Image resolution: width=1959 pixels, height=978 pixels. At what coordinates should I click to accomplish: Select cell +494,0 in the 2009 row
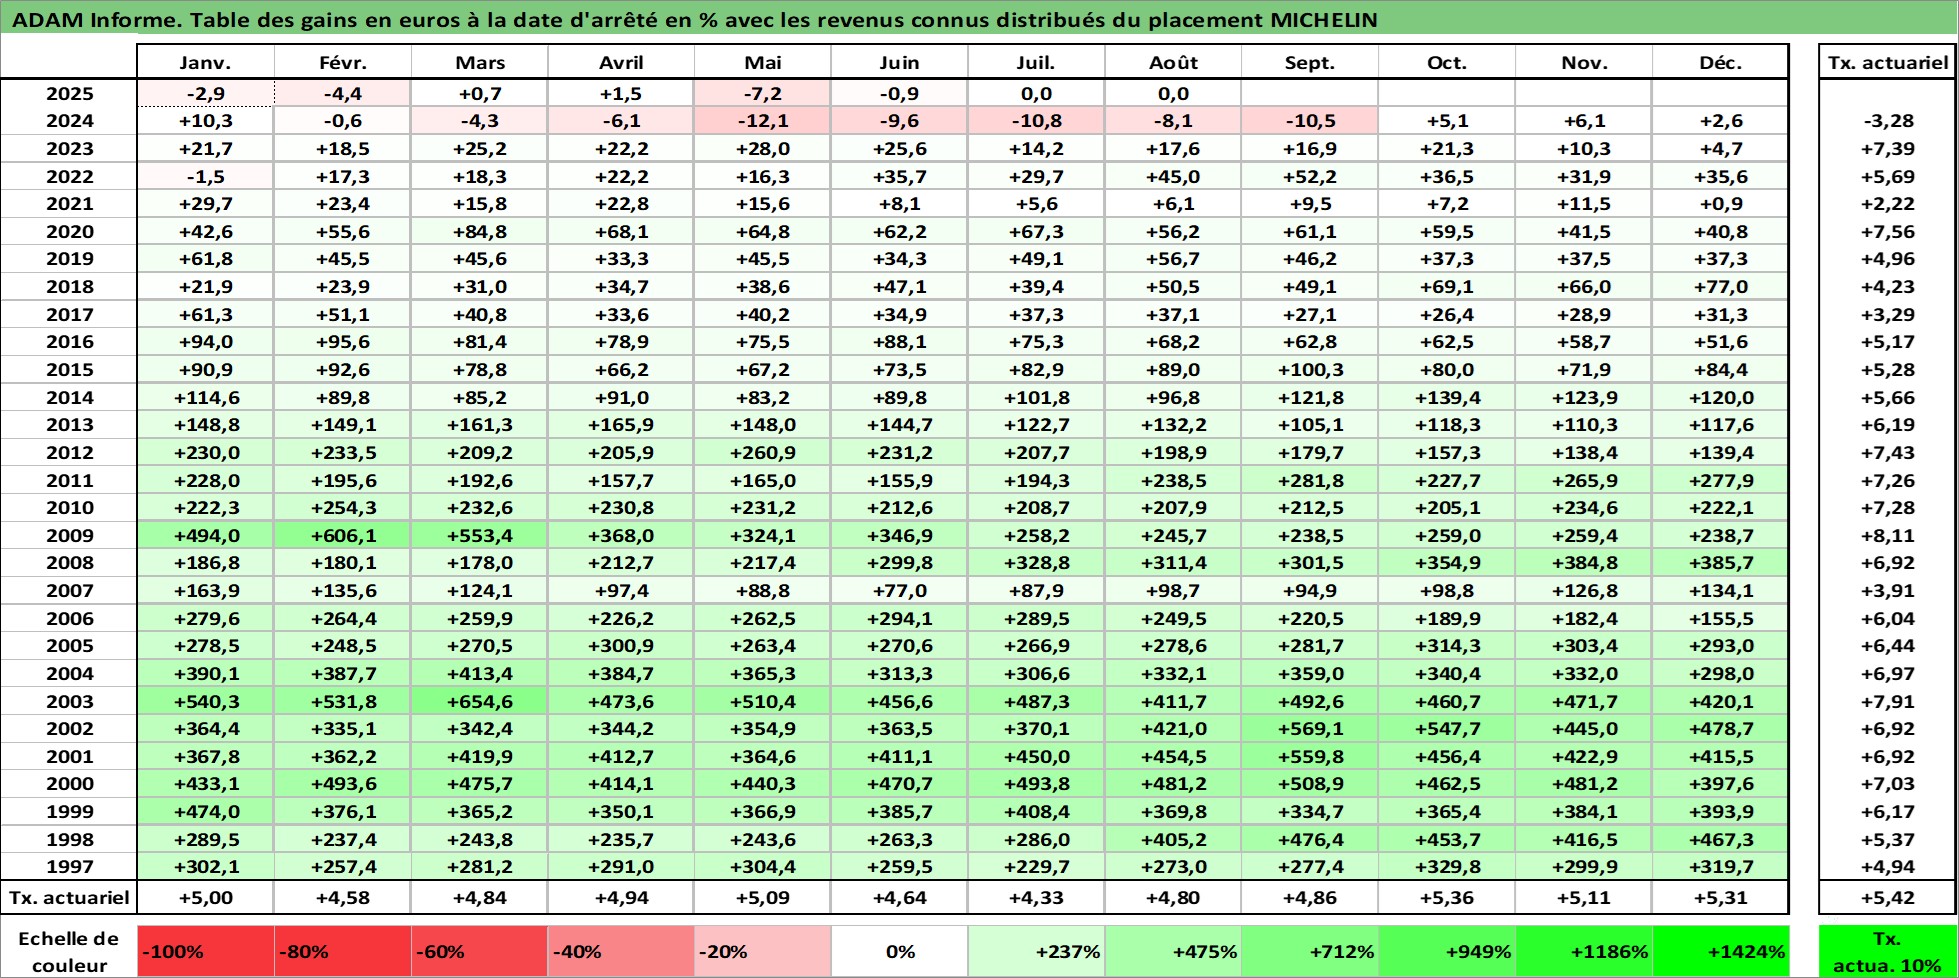[205, 535]
